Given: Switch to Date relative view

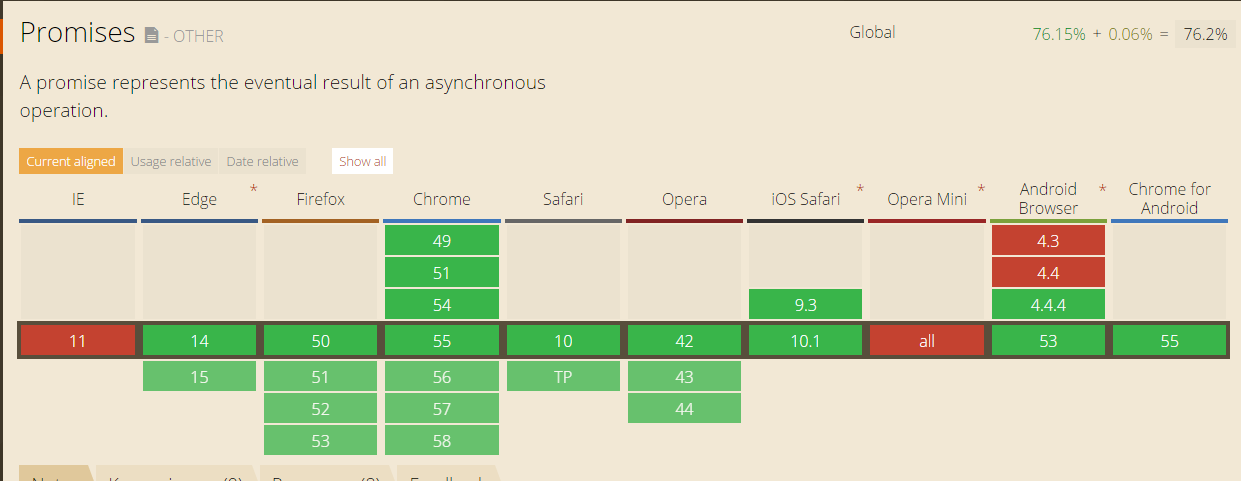Looking at the screenshot, I should click(x=262, y=161).
